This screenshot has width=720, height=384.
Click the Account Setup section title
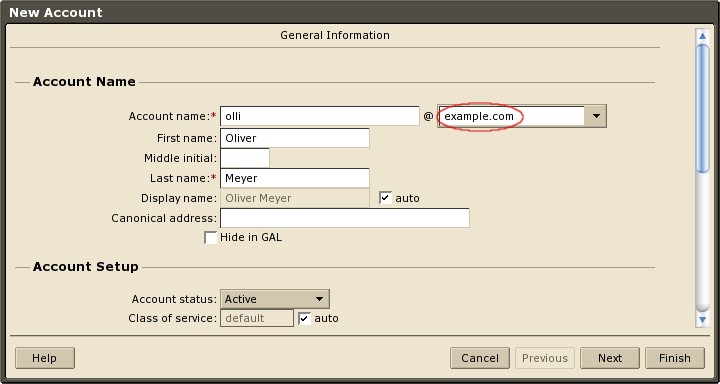tap(85, 267)
